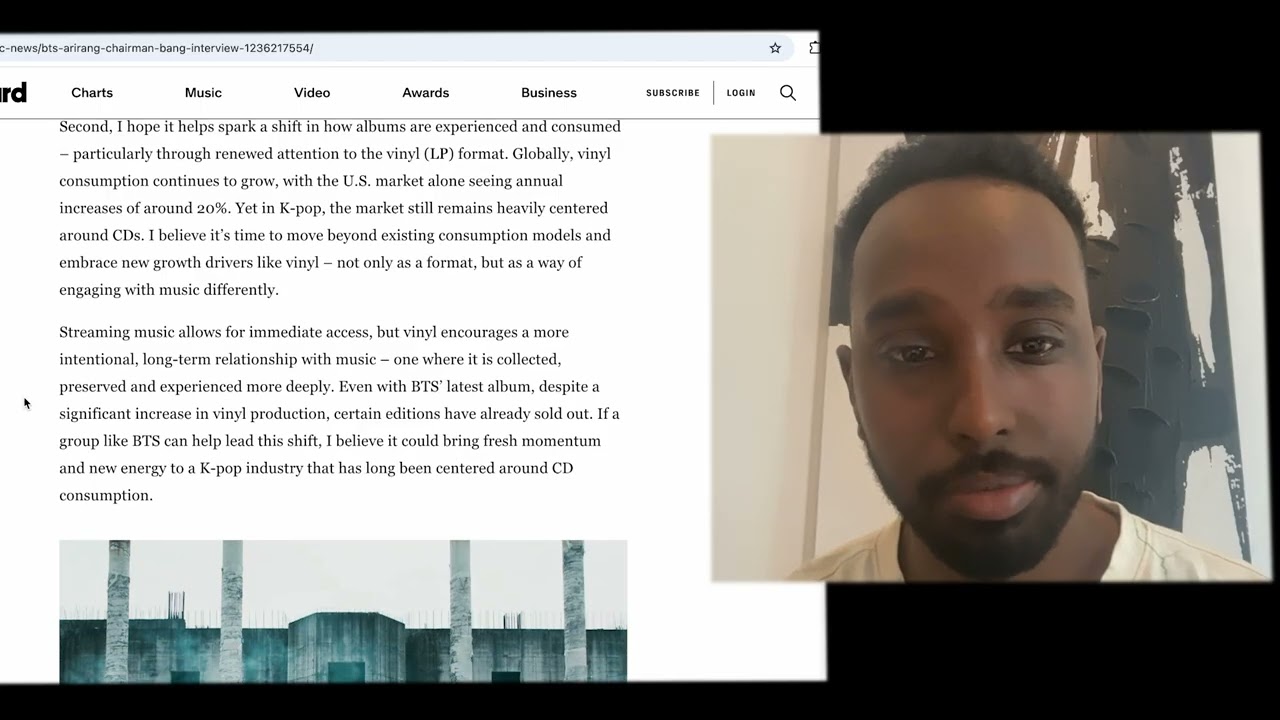1280x720 pixels.
Task: Click the SUBSCRIBE button
Action: point(673,93)
